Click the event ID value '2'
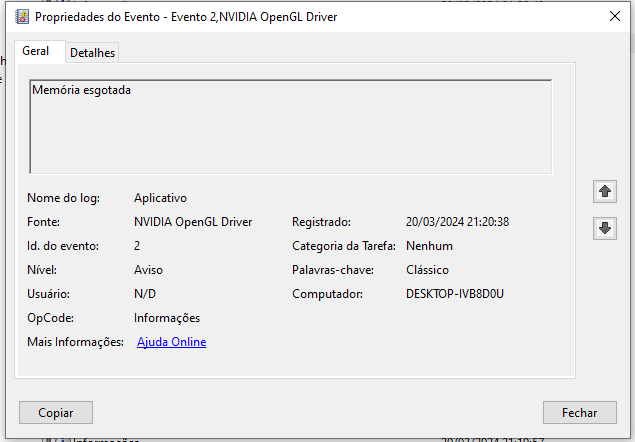Viewport: 635px width, 442px height. [x=137, y=246]
